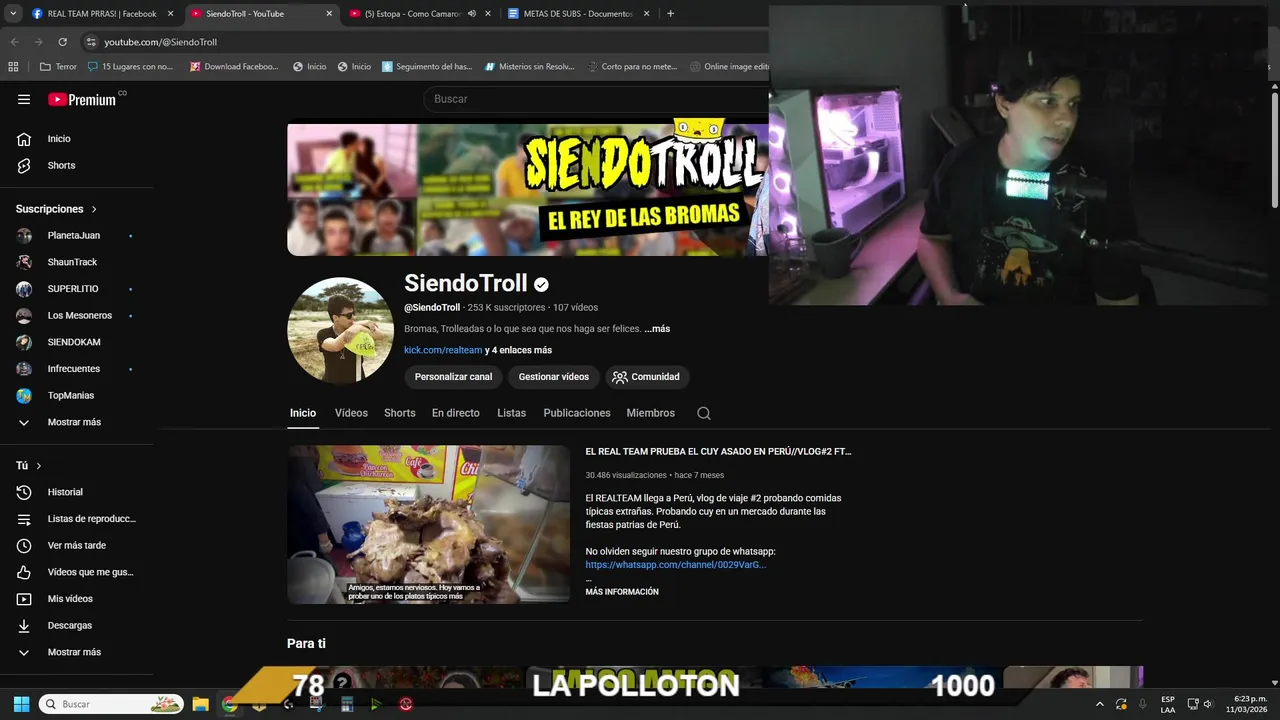
Task: Open the WhatsApp channel link
Action: pos(676,565)
